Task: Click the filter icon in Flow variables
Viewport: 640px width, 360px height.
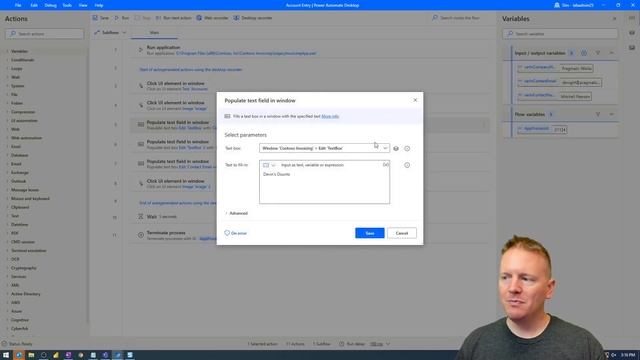Action: click(598, 115)
